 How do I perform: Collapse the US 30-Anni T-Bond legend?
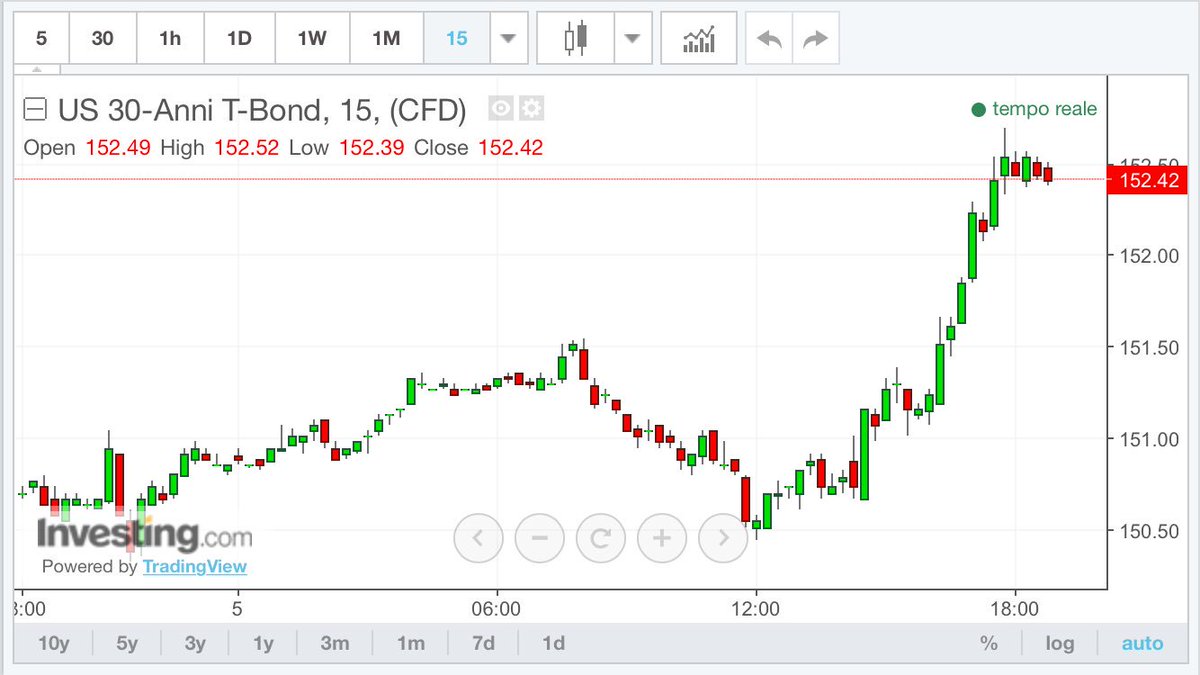(35, 109)
